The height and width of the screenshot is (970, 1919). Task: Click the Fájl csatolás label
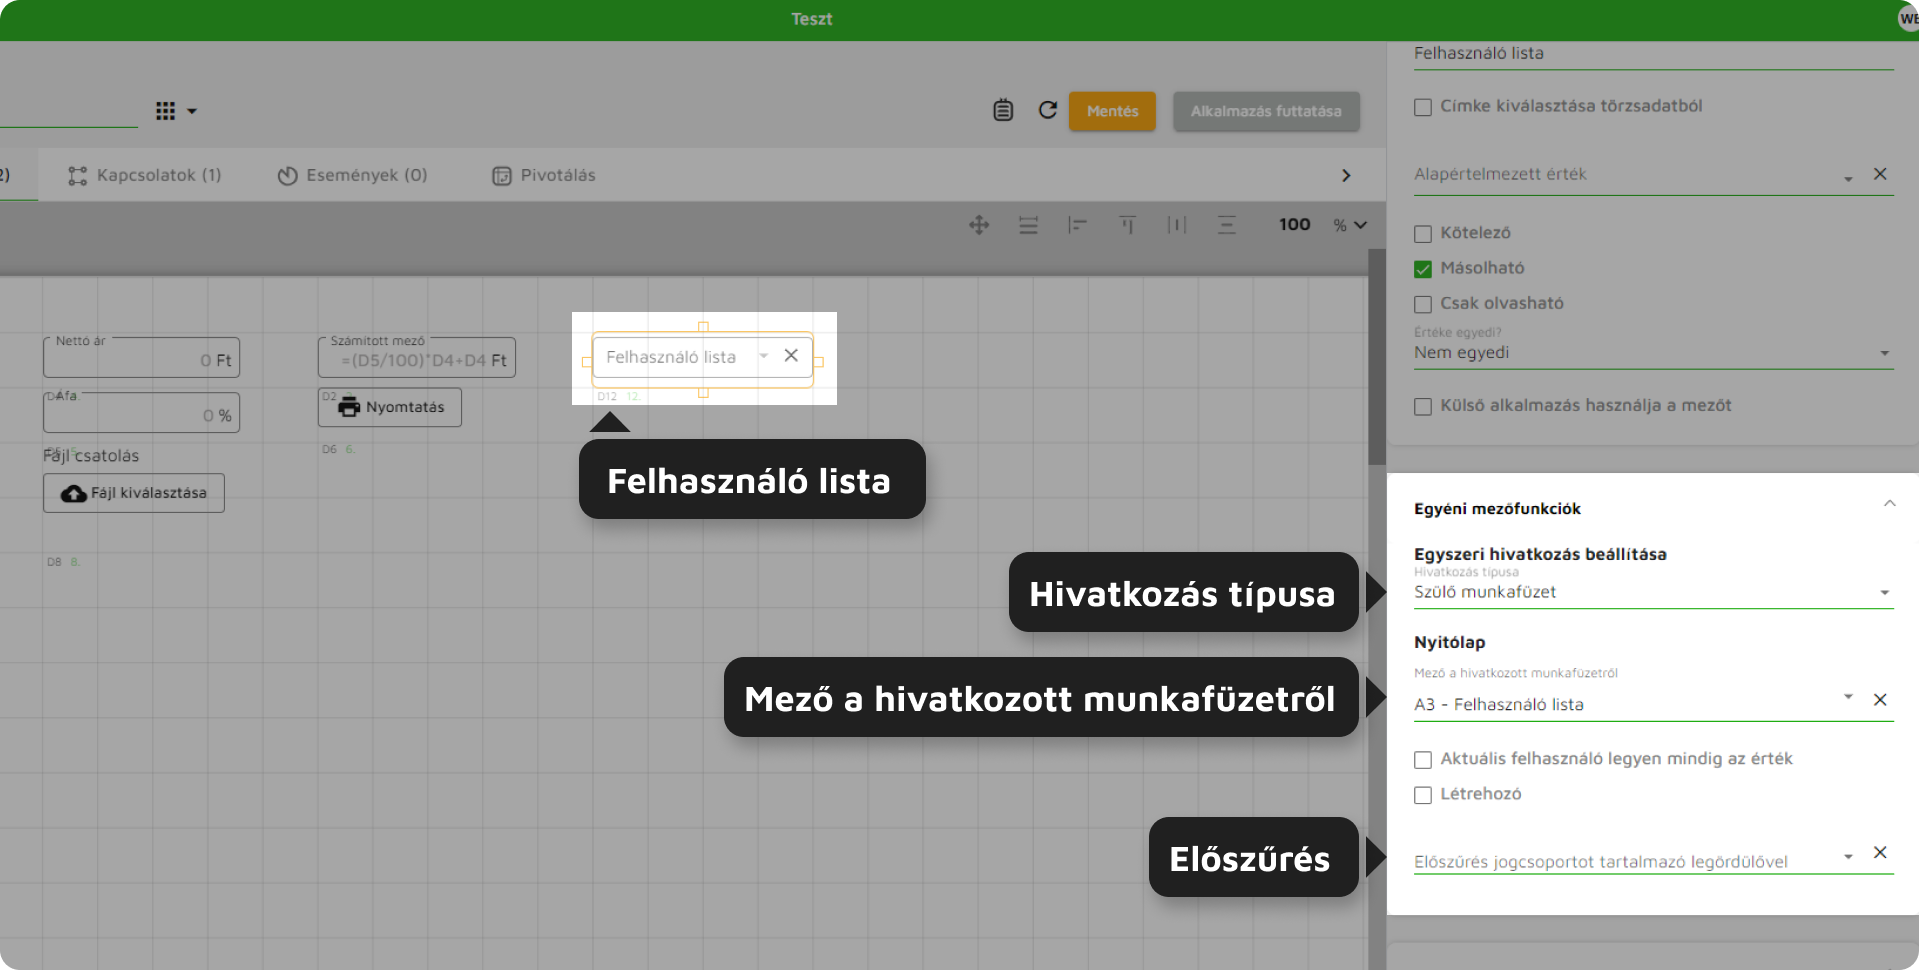(x=91, y=456)
